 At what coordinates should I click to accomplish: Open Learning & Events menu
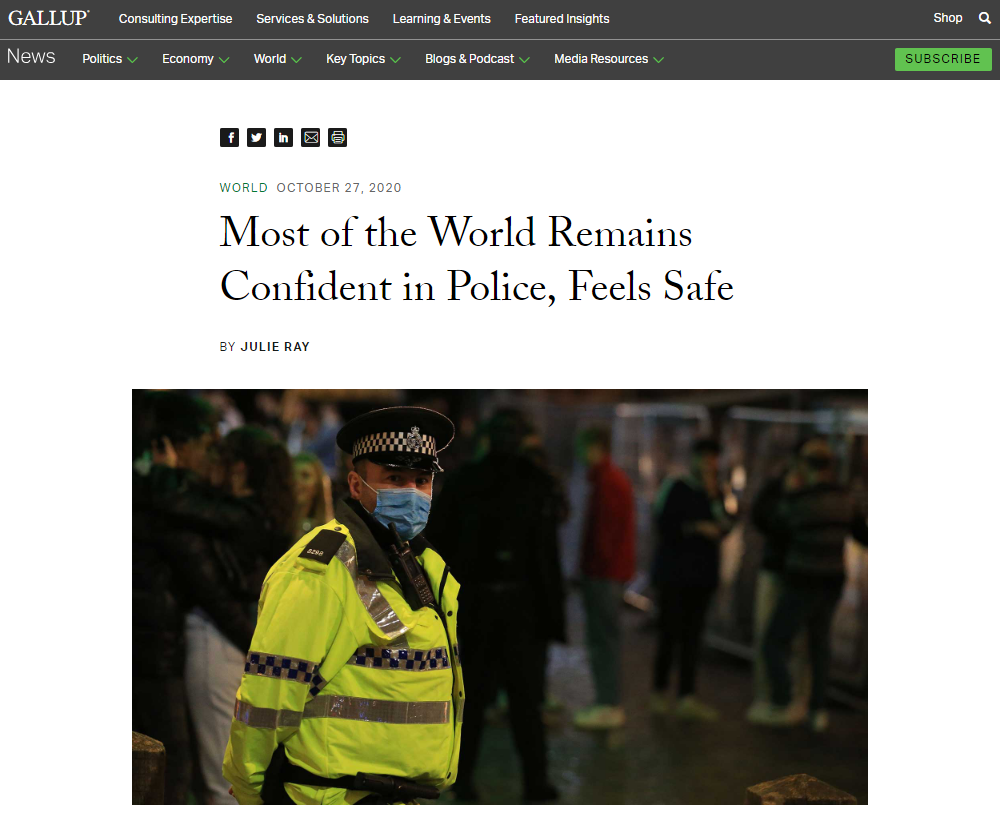tap(441, 18)
